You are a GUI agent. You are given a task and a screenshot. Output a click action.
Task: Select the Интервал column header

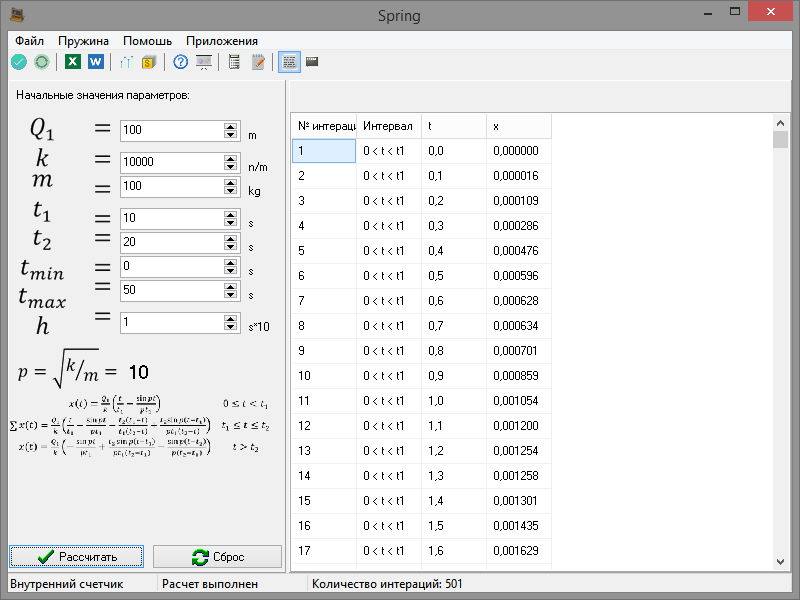tap(388, 126)
